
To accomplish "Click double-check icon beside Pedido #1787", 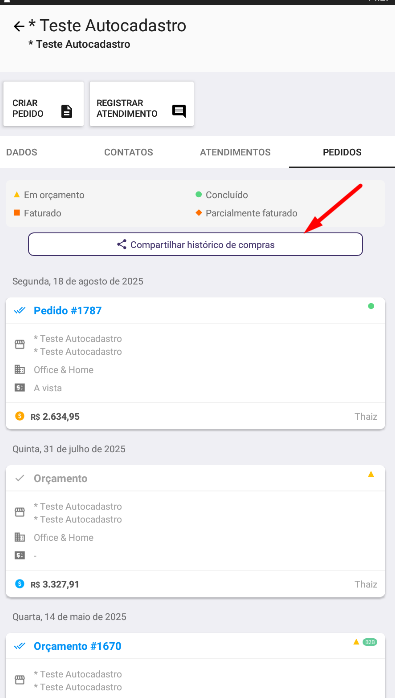I will [x=19, y=310].
